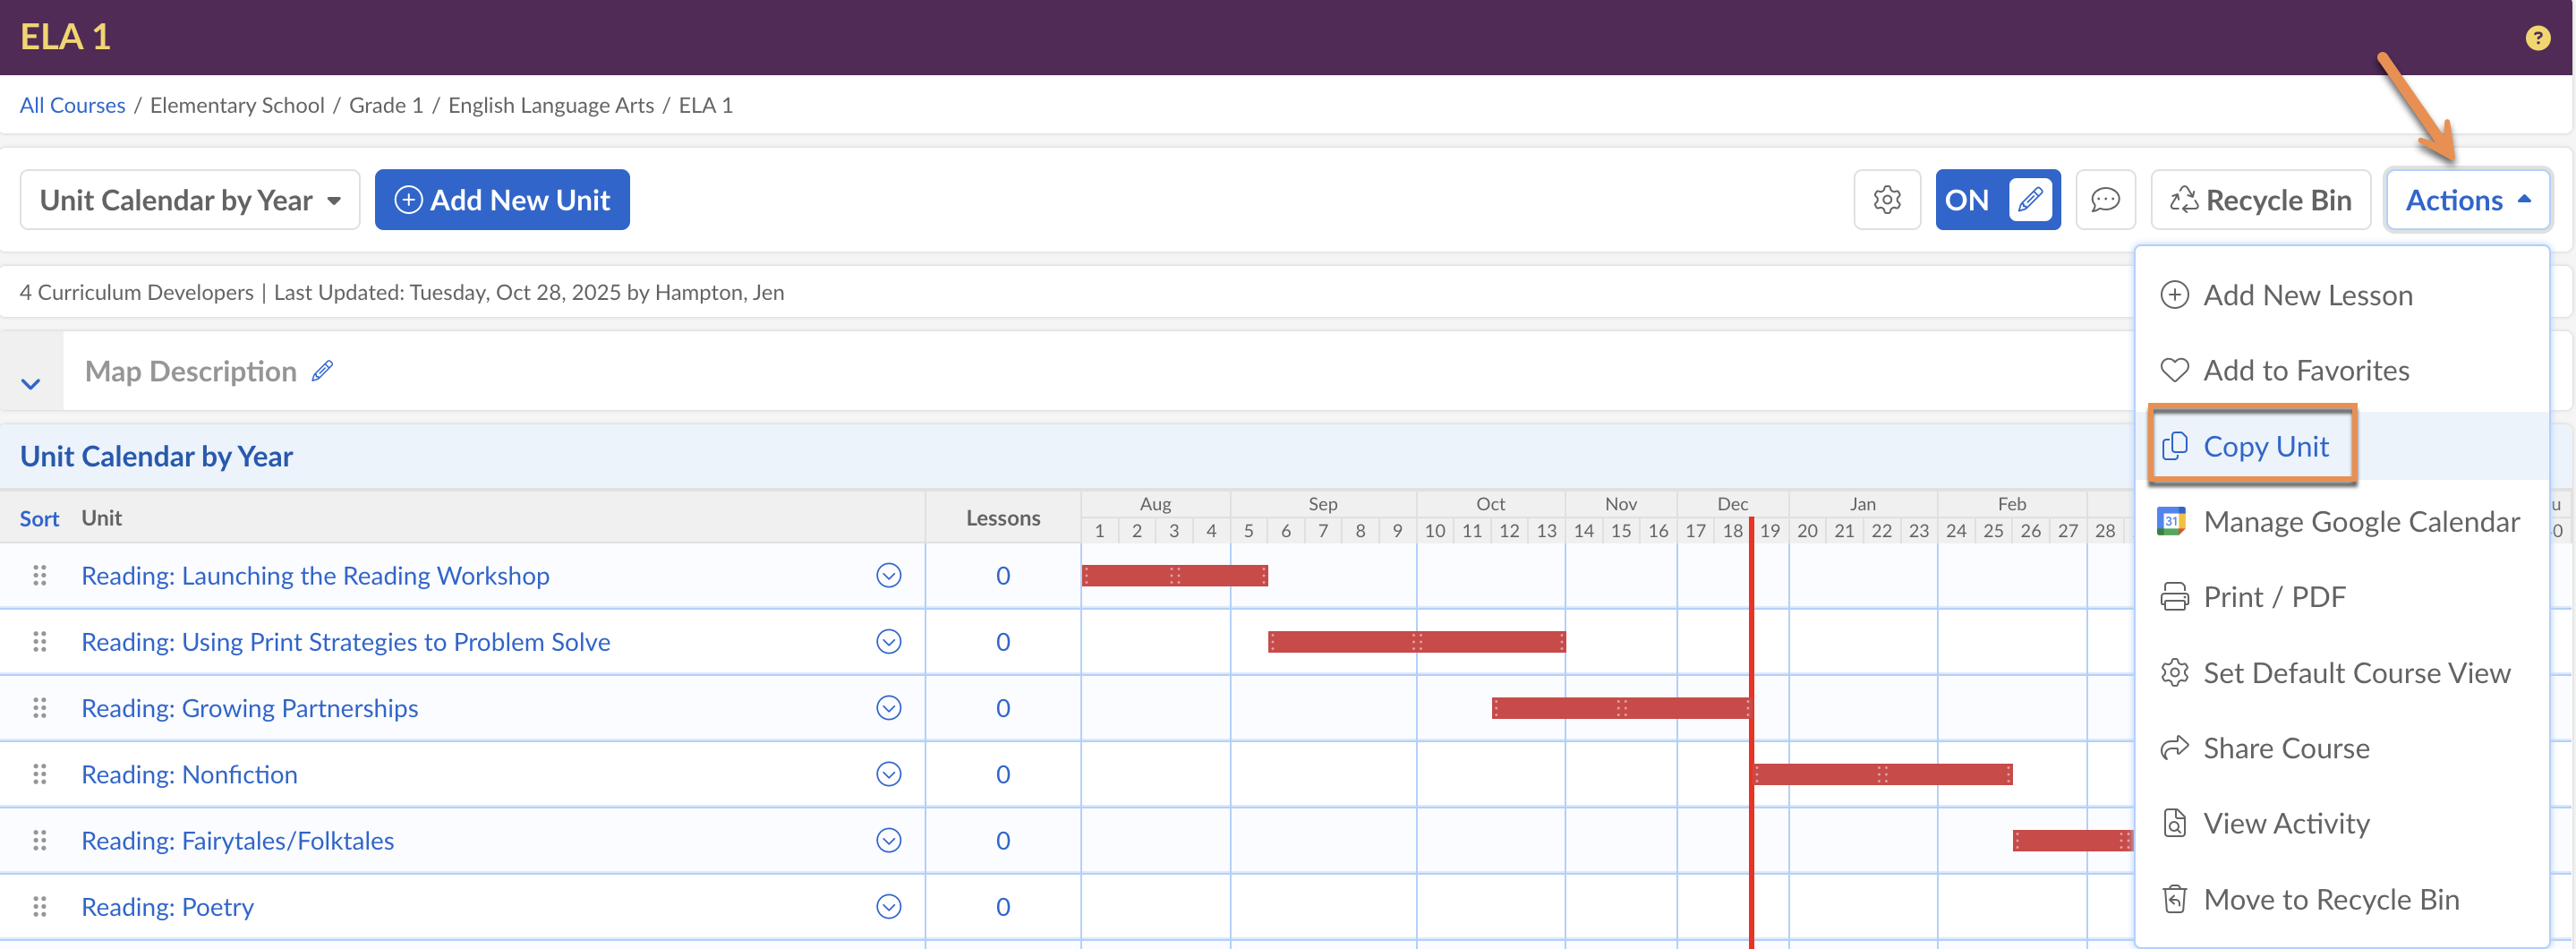2576x949 pixels.
Task: Open course settings gear icon
Action: pos(1886,200)
